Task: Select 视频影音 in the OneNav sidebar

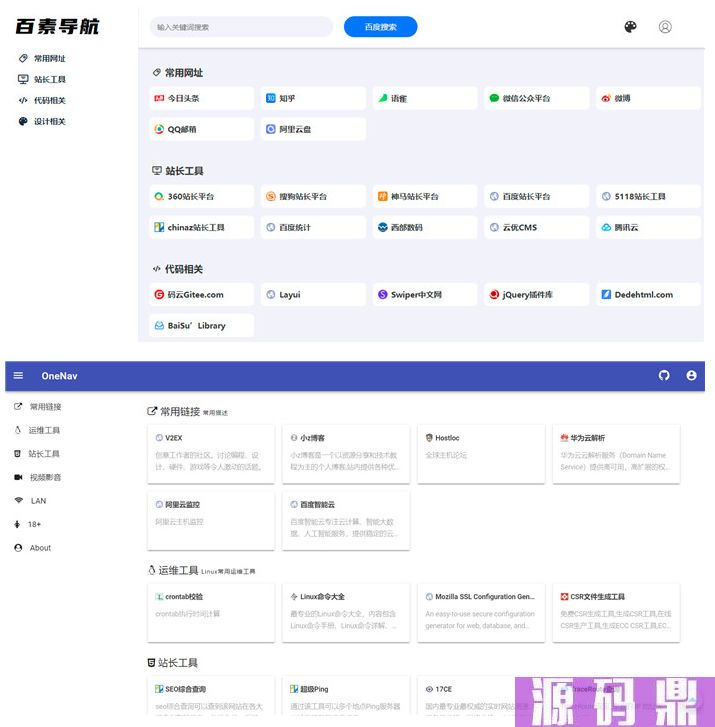Action: click(38, 477)
